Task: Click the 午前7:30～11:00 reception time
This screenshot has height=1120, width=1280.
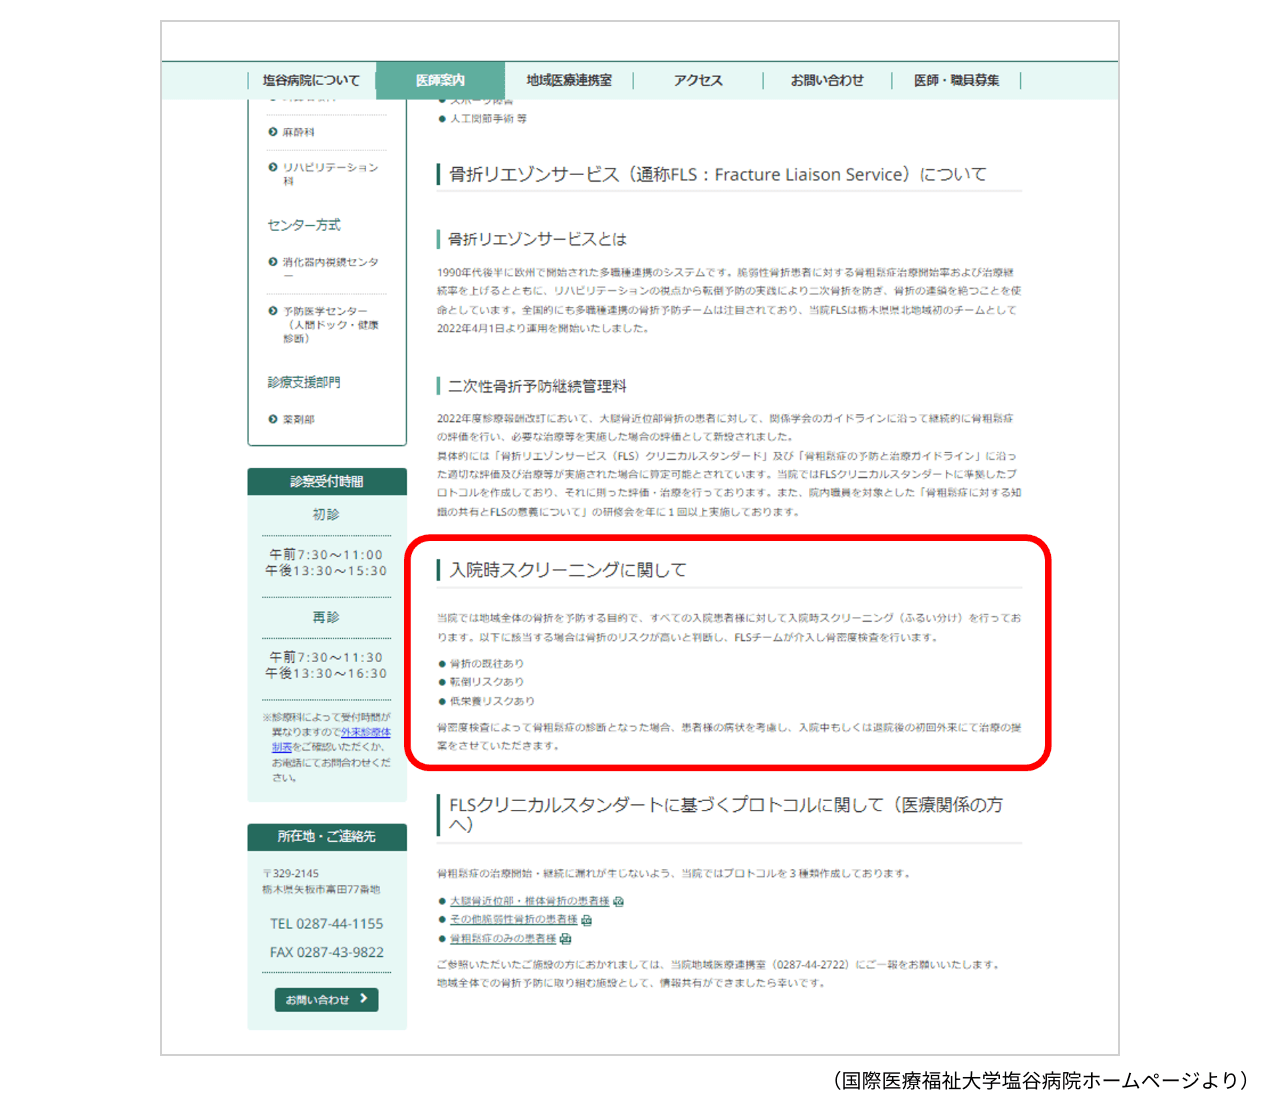Action: coord(326,554)
